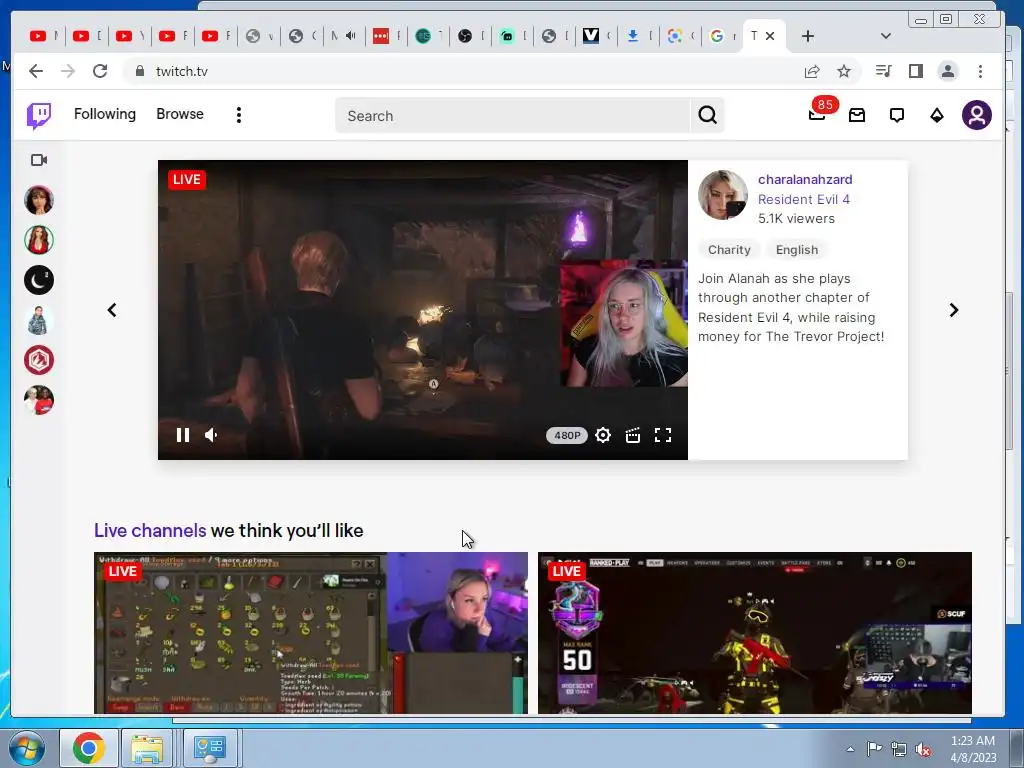Open the Chrome profile icon
The image size is (1024, 768).
[948, 71]
